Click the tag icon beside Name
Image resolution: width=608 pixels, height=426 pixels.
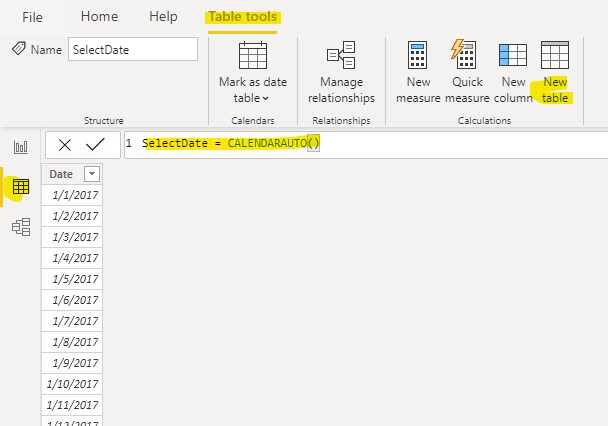[x=19, y=49]
